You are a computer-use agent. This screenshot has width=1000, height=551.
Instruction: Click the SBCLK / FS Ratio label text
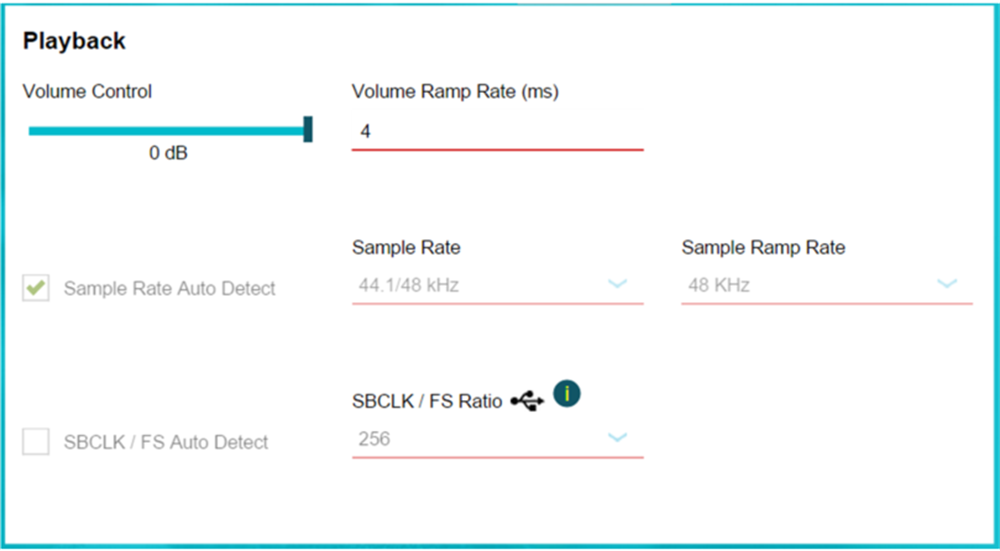(427, 402)
